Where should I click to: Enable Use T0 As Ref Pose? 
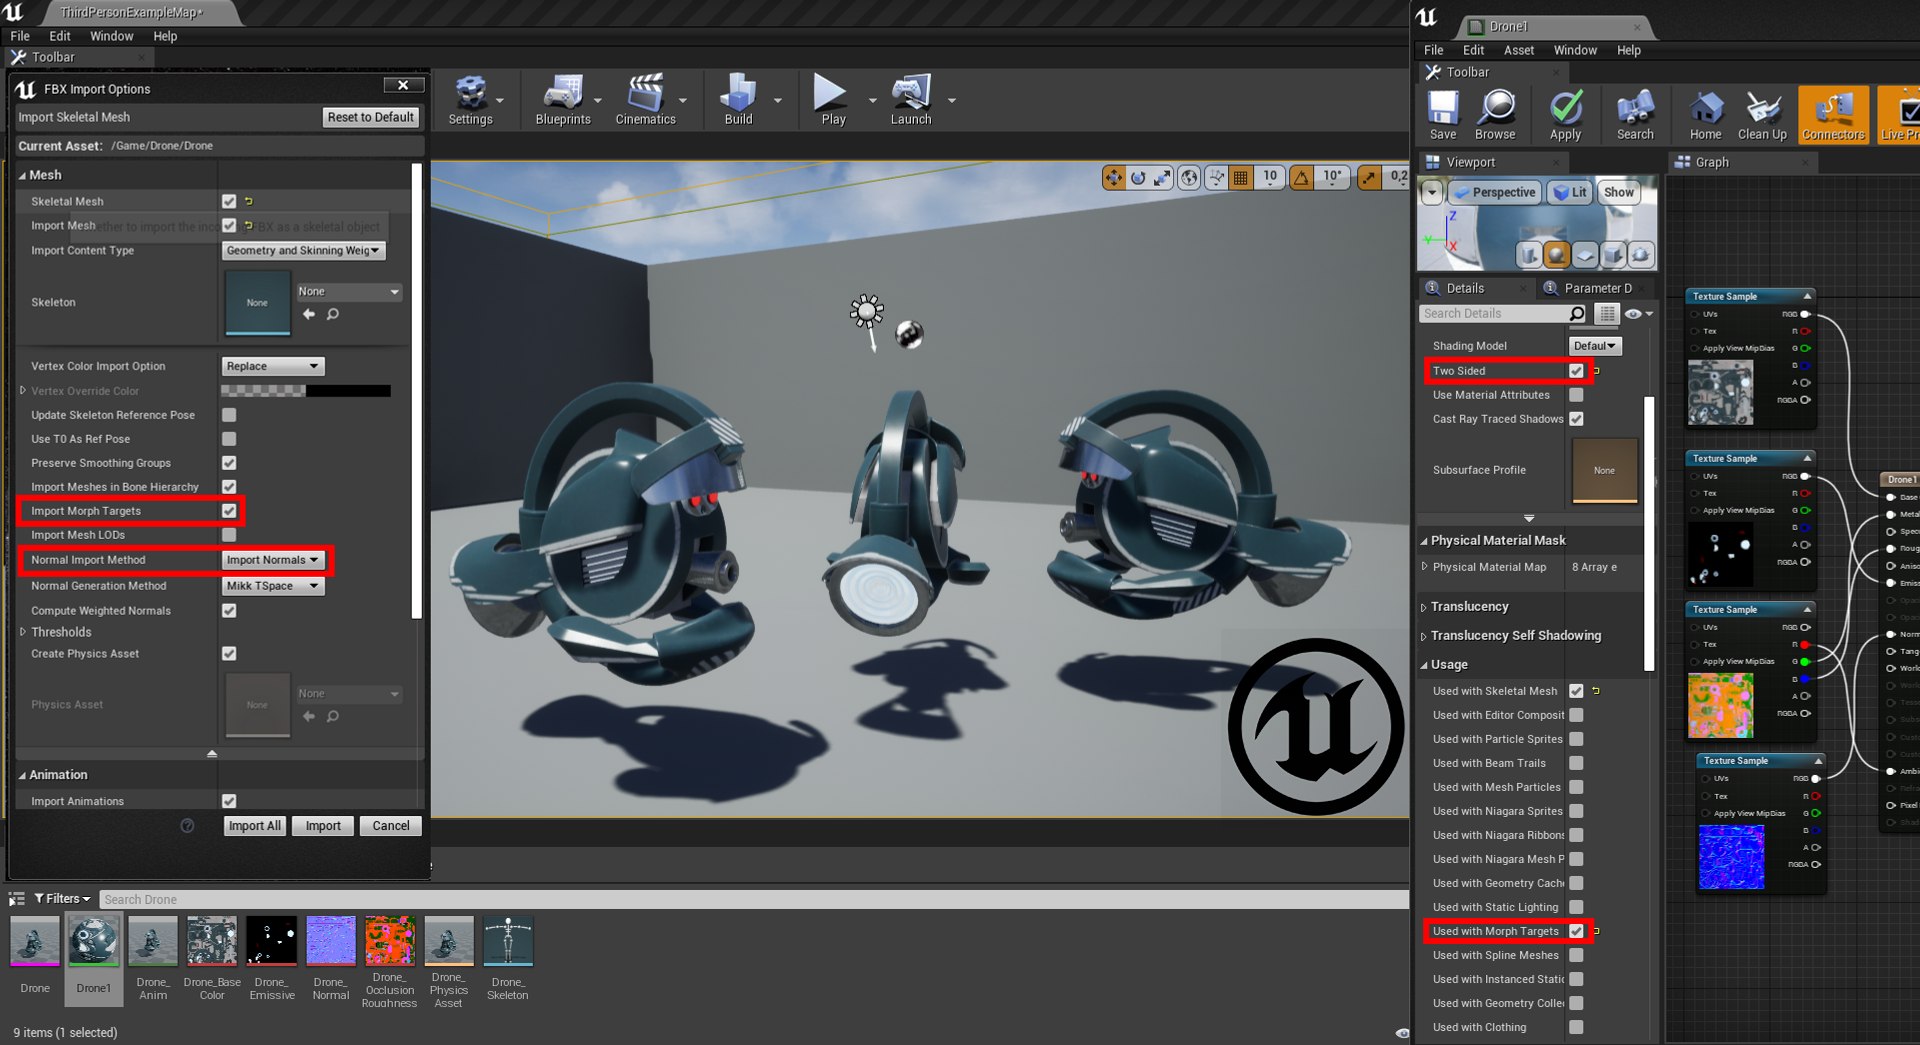229,439
